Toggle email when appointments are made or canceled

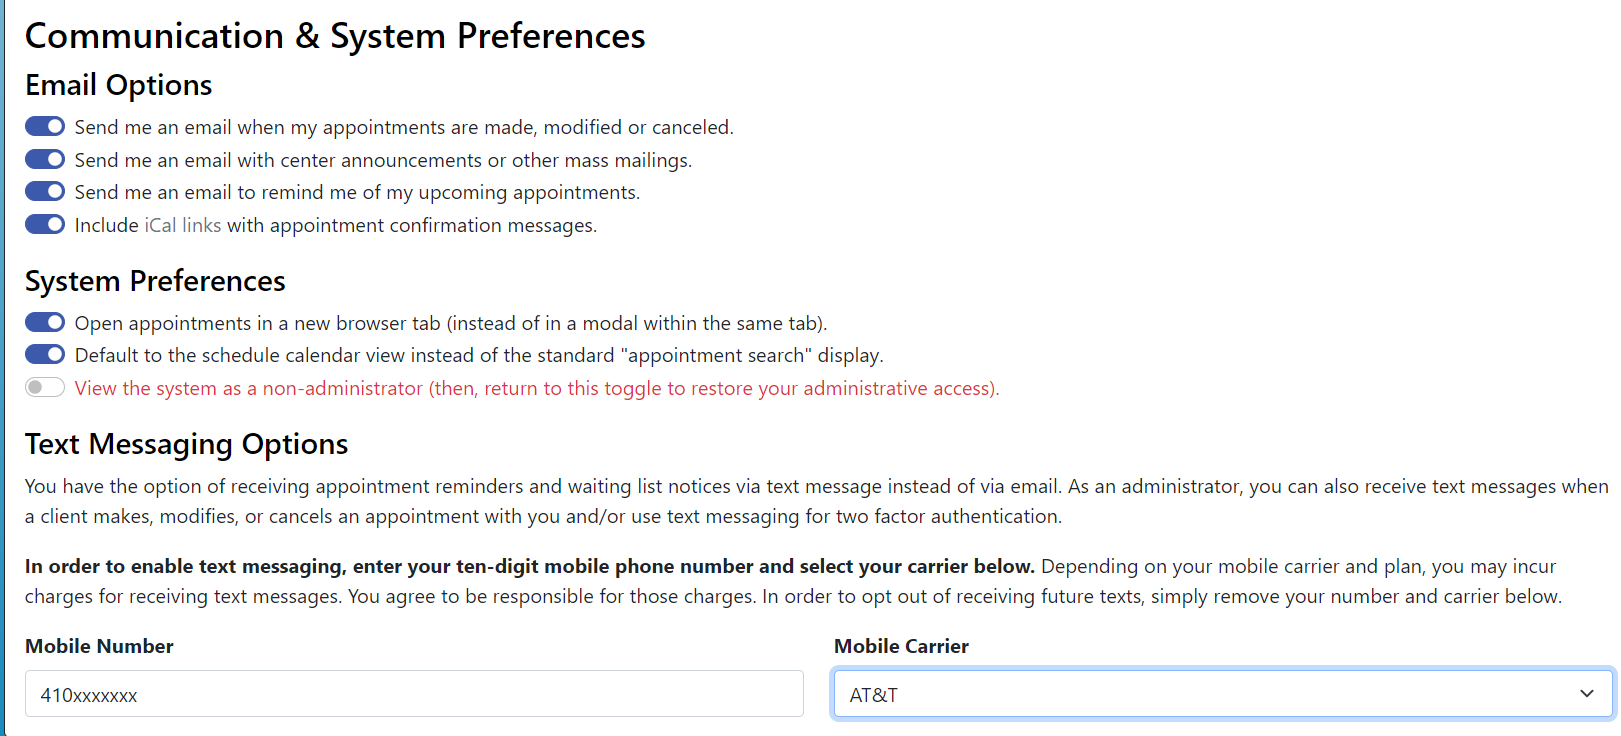click(45, 127)
